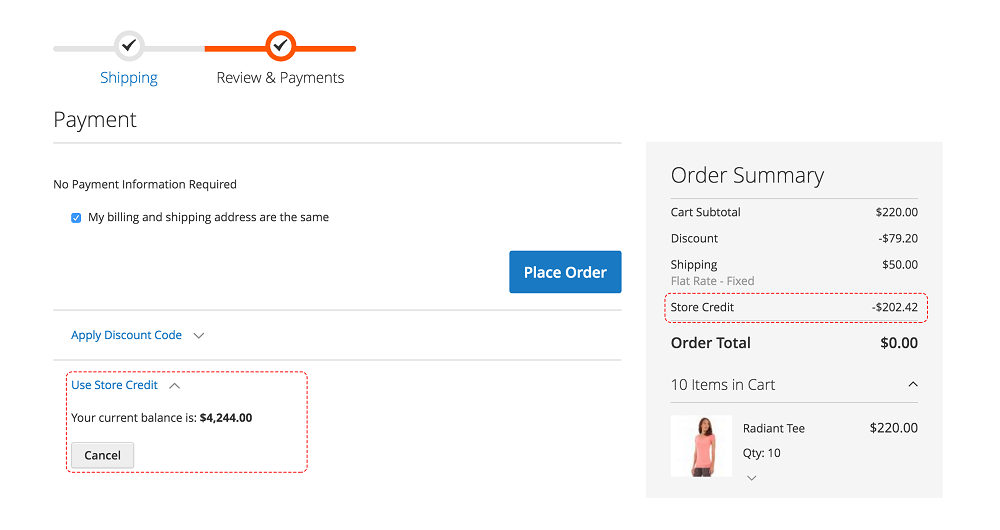
Task: Click the current balance amount $4,244.00
Action: coord(226,418)
